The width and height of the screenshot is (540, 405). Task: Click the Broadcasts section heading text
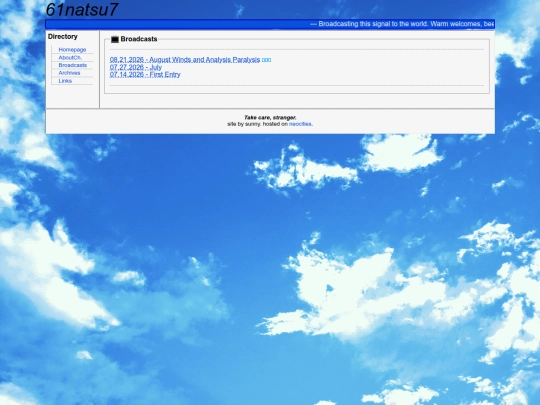[139, 39]
